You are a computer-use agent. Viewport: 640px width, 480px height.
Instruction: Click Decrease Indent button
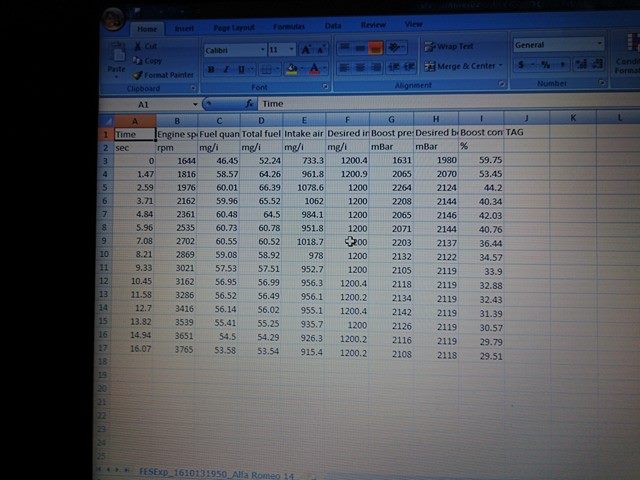point(394,67)
